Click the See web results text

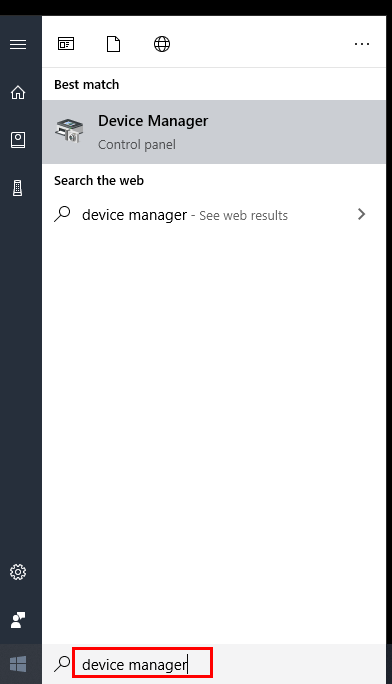[243, 215]
